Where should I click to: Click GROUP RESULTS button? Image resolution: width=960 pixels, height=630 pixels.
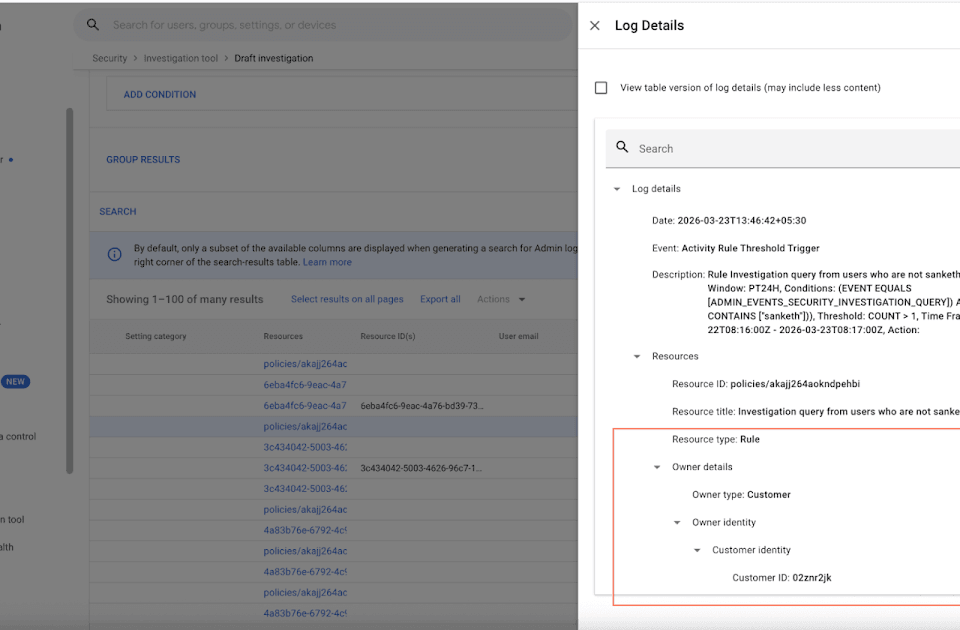143,160
